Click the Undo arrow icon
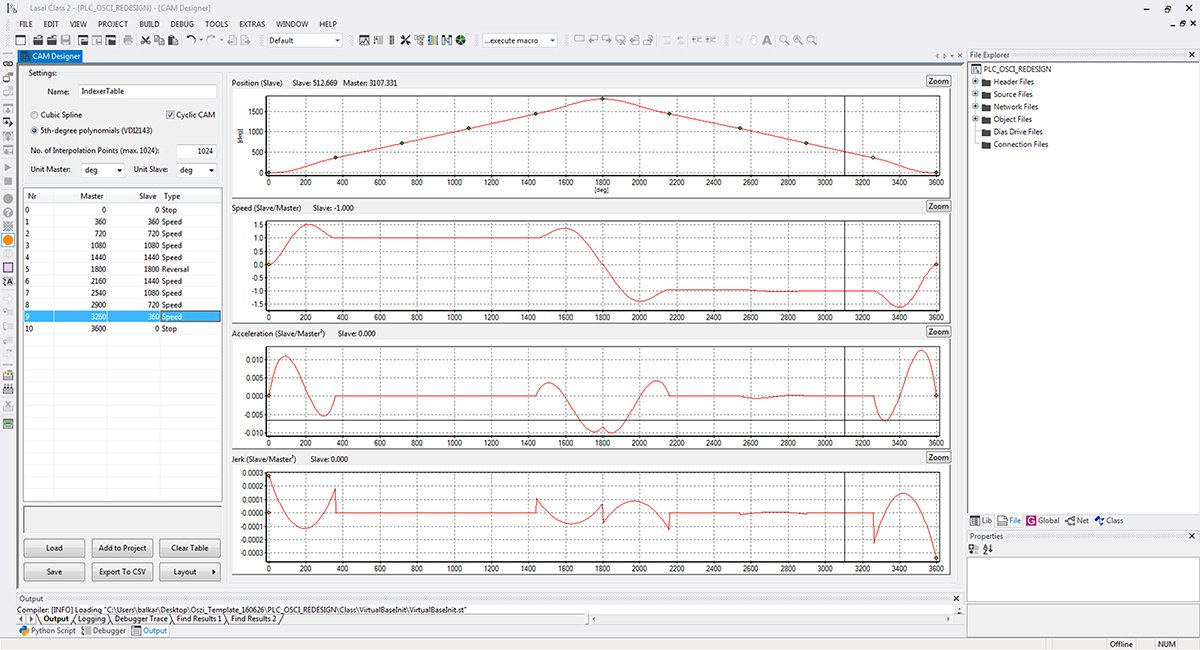1200x650 pixels. (x=190, y=40)
